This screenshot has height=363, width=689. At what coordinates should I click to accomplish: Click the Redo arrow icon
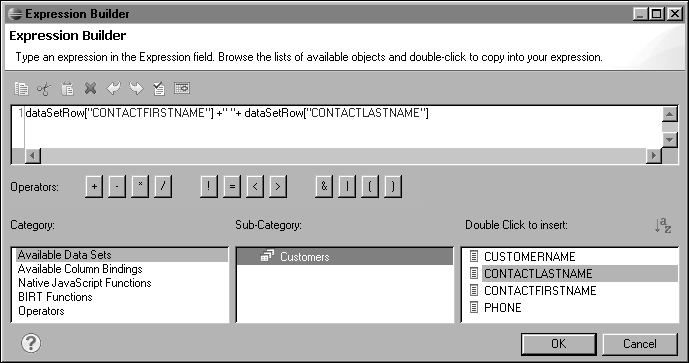(136, 89)
